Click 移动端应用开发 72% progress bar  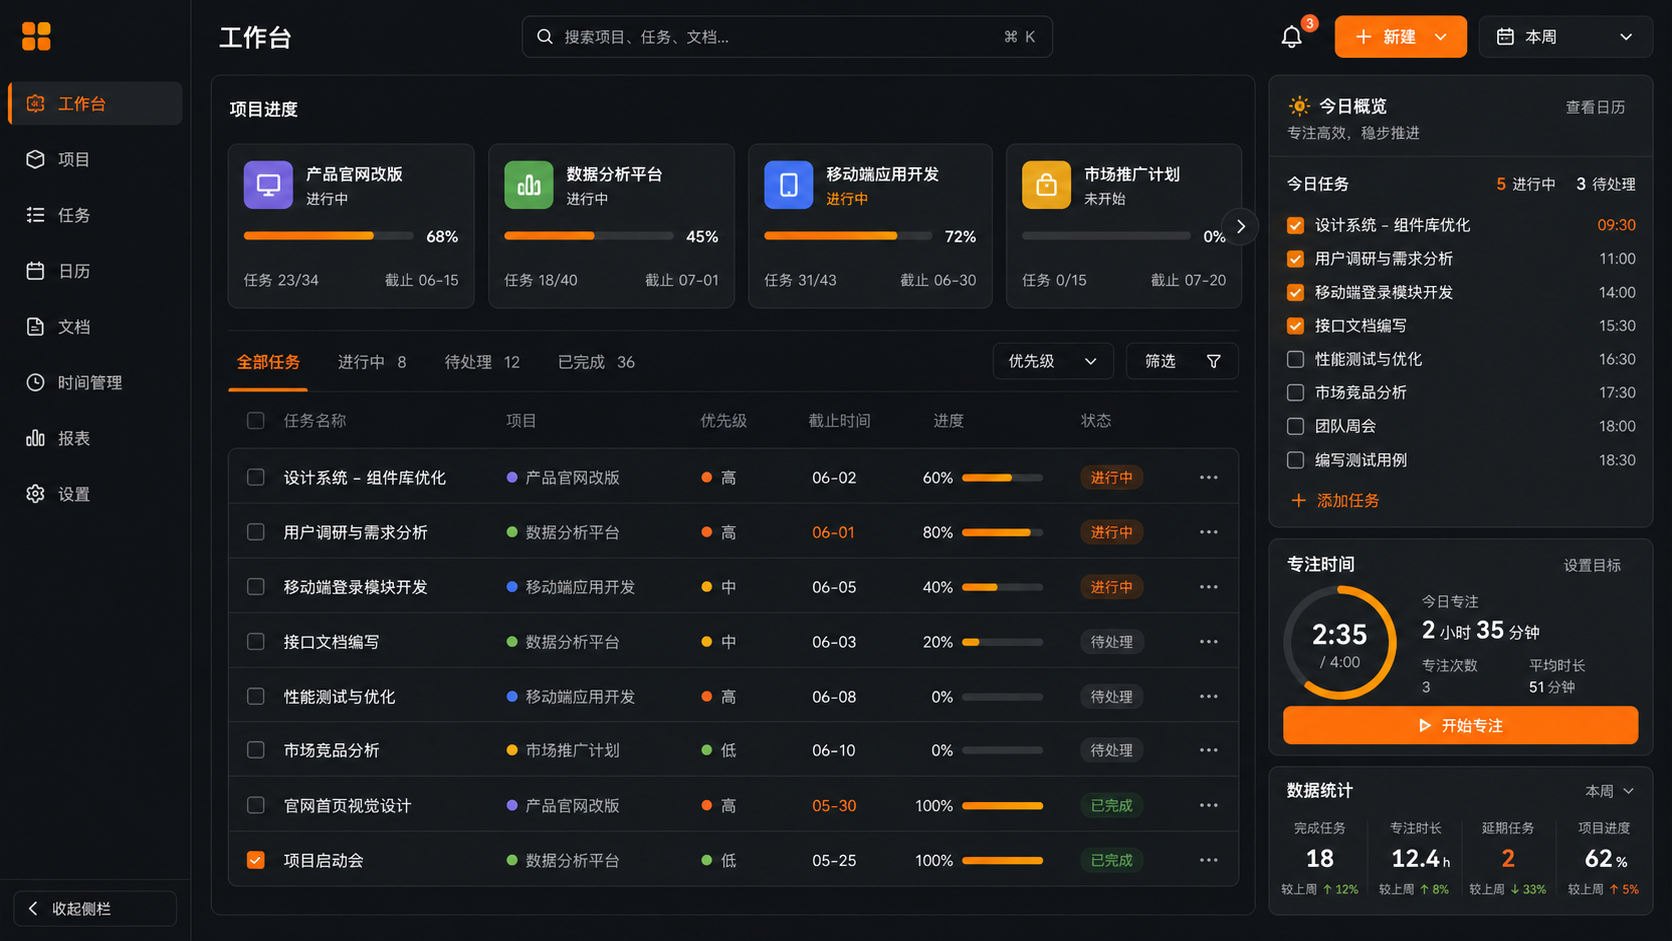pos(848,236)
